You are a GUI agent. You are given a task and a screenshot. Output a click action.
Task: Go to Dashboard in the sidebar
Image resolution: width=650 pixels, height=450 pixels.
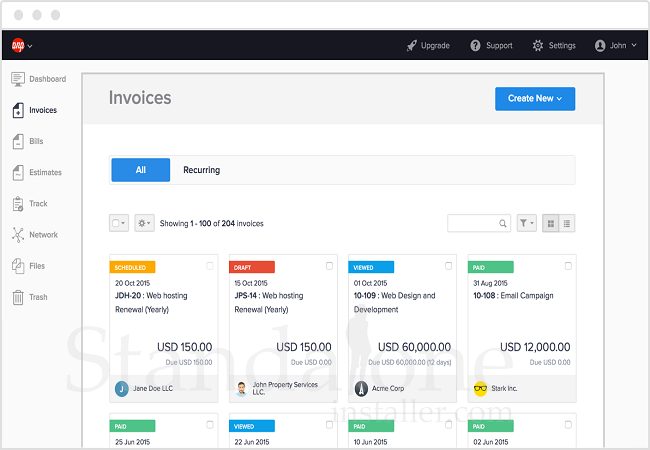point(48,79)
